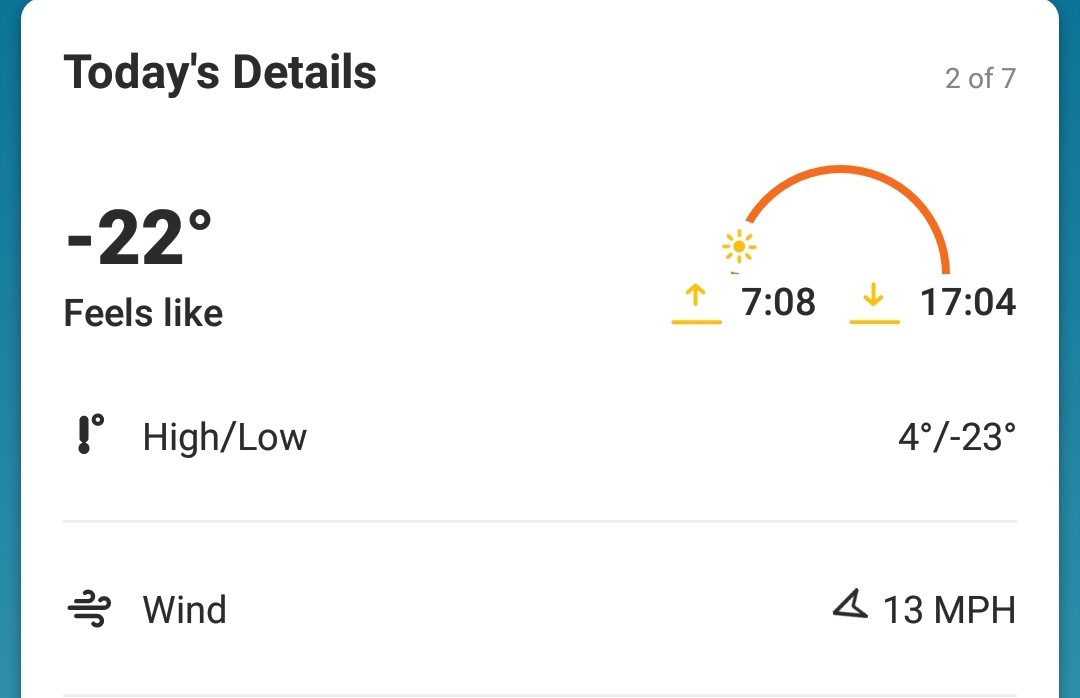This screenshot has width=1080, height=698.
Task: Click the sunset down-arrow icon
Action: (874, 297)
